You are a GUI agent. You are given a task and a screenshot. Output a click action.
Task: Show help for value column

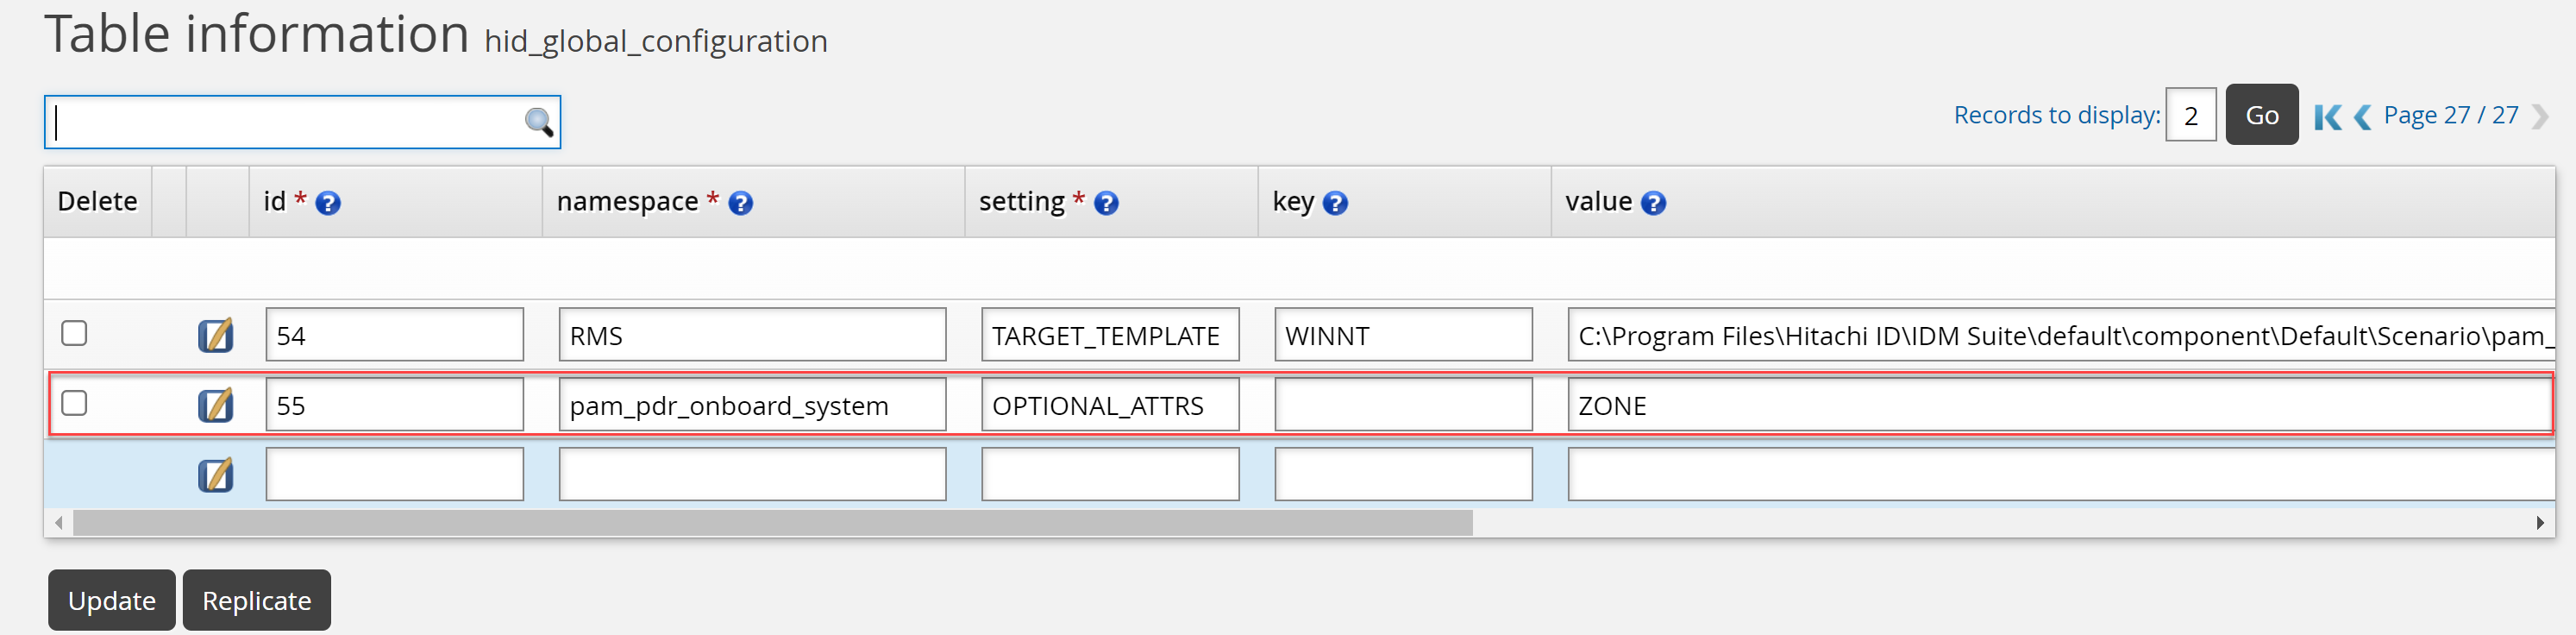tap(1654, 203)
